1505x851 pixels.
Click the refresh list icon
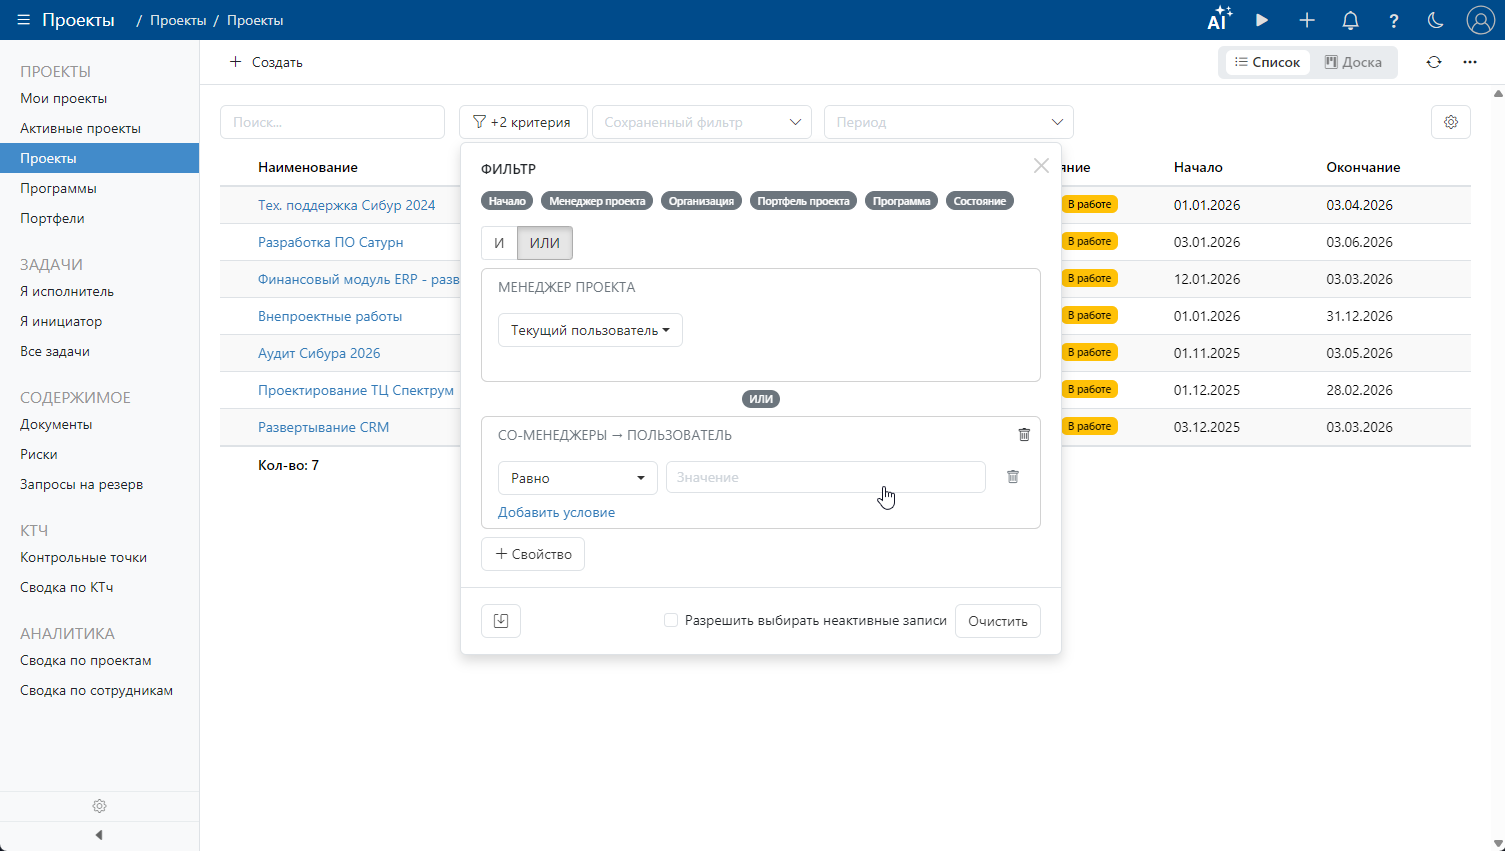coord(1434,62)
